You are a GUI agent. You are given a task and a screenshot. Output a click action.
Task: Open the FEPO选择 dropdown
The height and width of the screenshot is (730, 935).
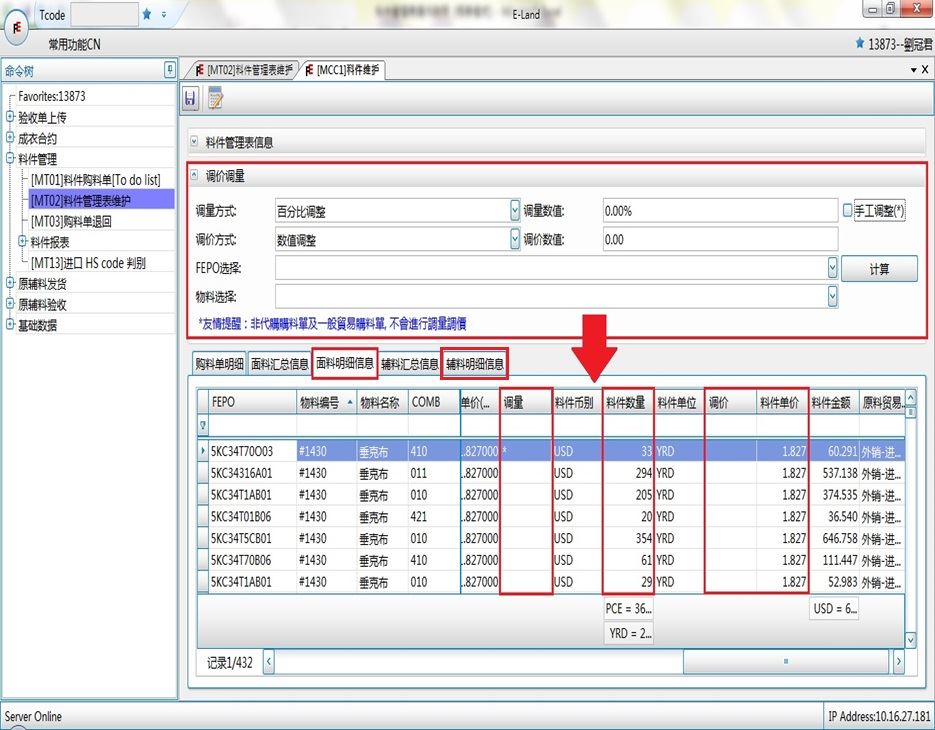[x=832, y=268]
